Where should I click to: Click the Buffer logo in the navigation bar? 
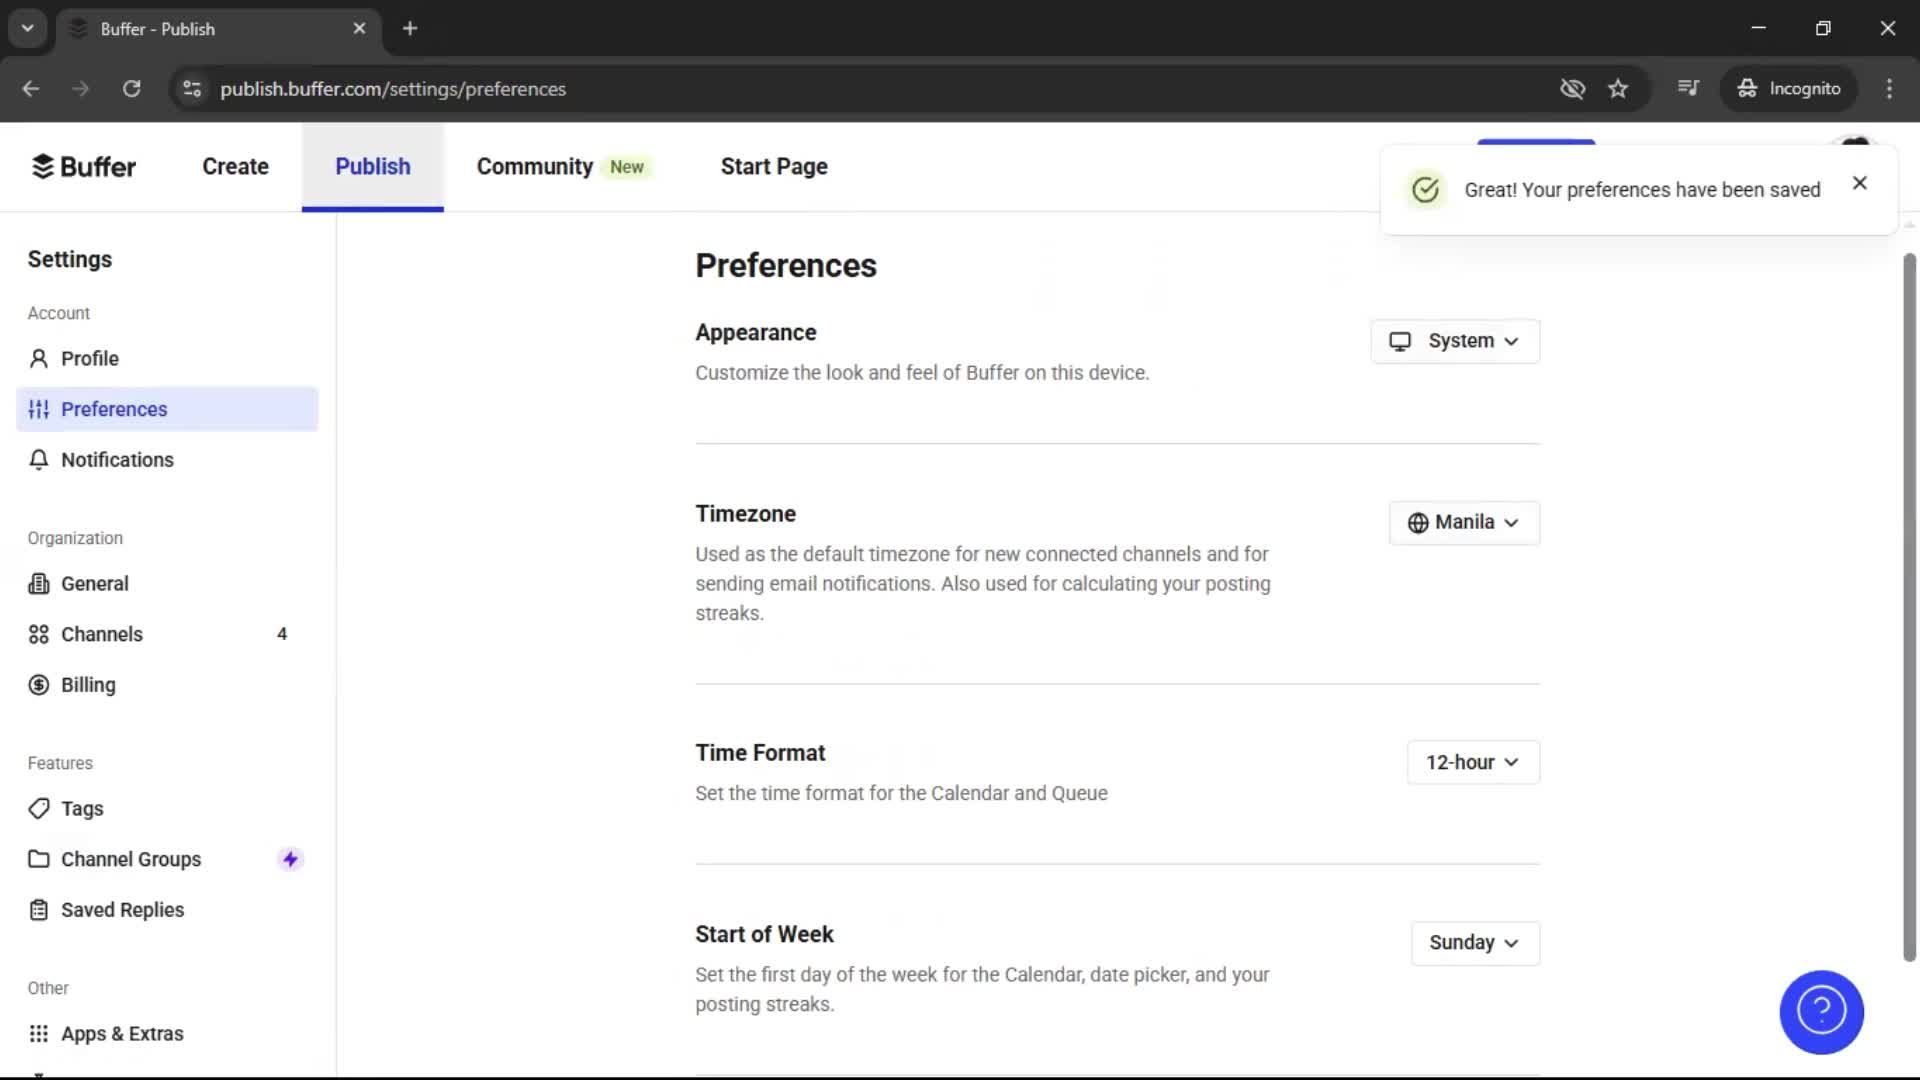pos(84,166)
